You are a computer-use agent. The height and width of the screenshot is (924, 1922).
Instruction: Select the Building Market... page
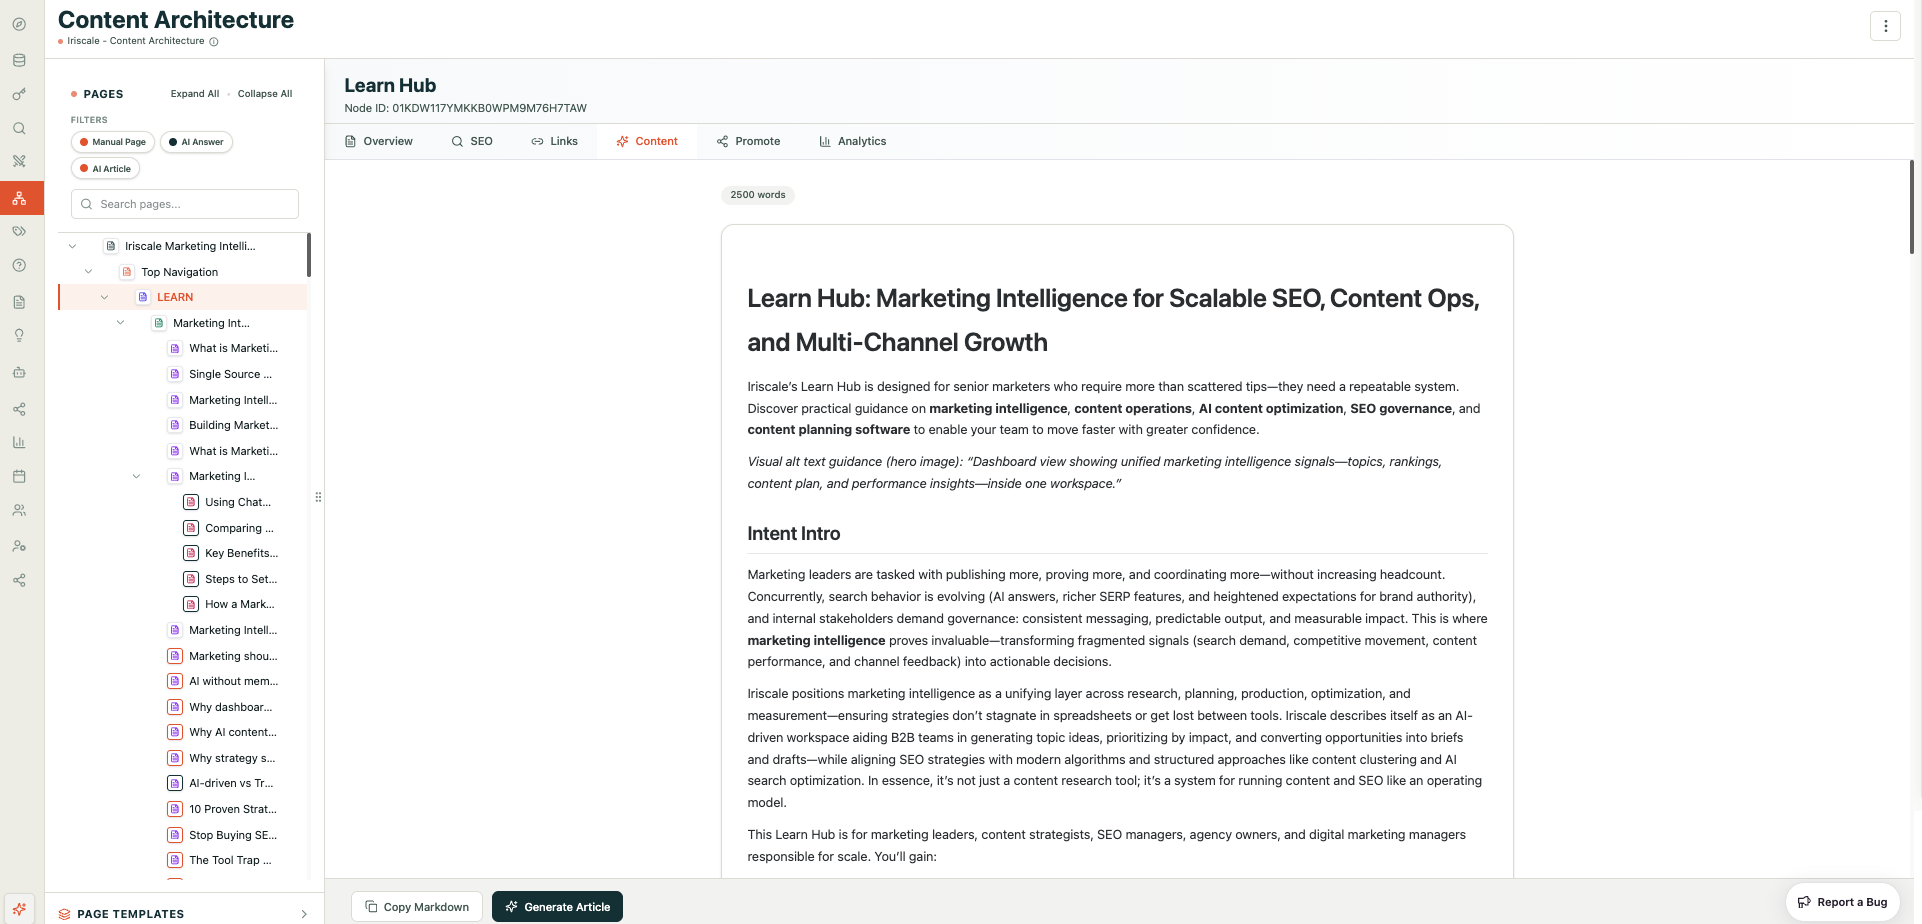(x=233, y=425)
